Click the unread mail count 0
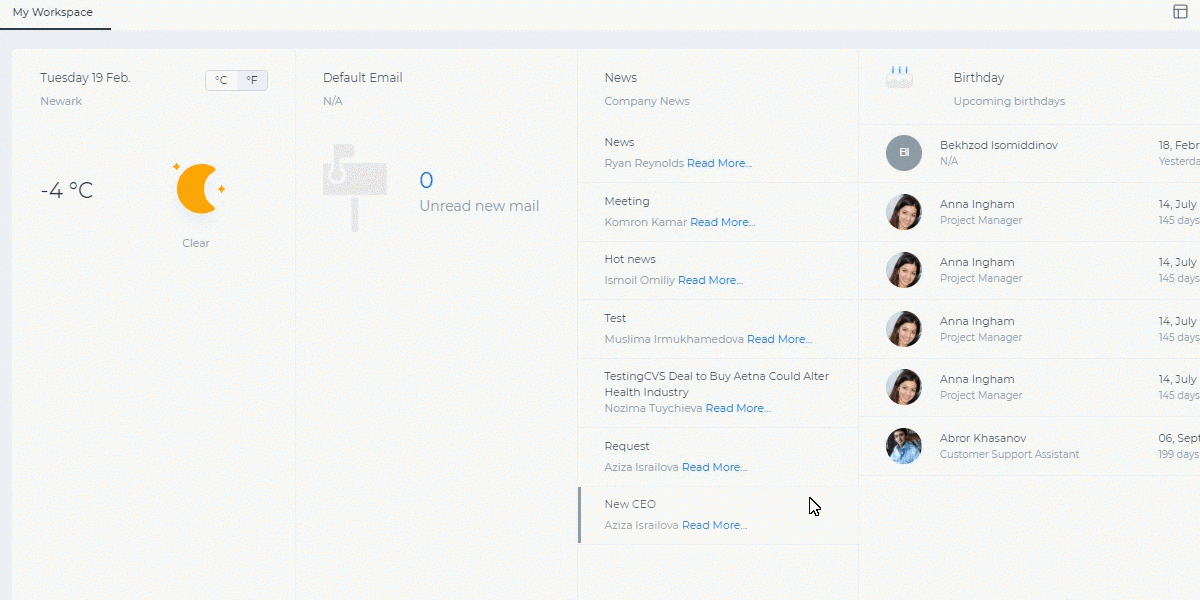Image resolution: width=1200 pixels, height=600 pixels. point(426,181)
